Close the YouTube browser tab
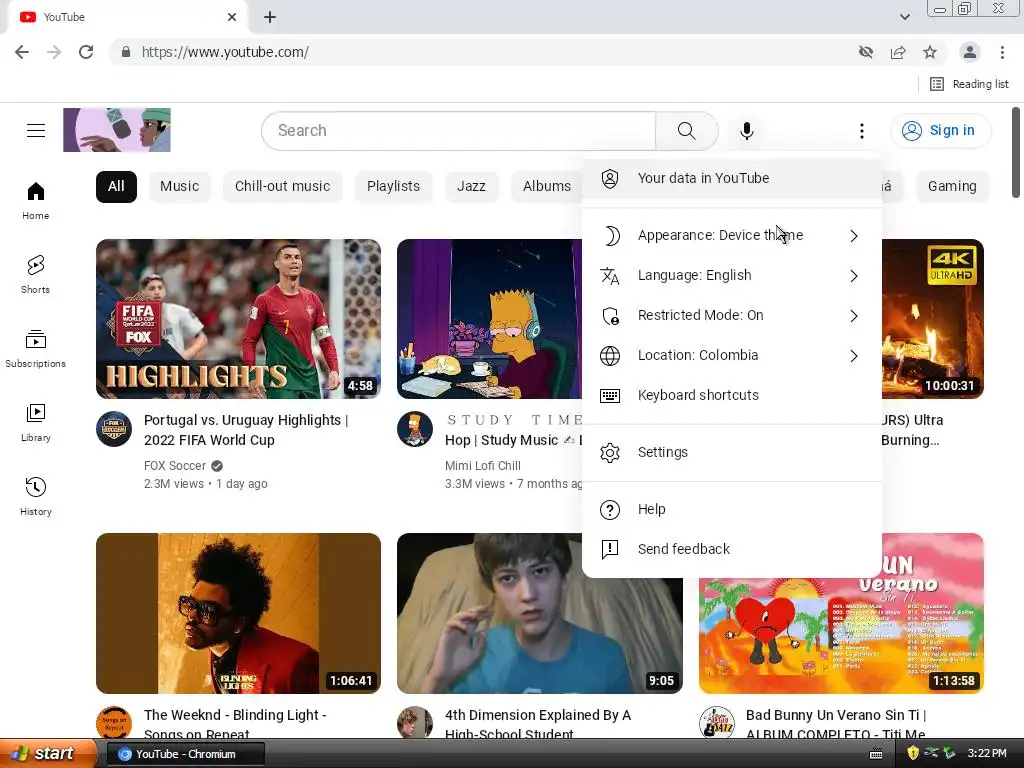Screen dimensions: 1024x768 (232, 17)
